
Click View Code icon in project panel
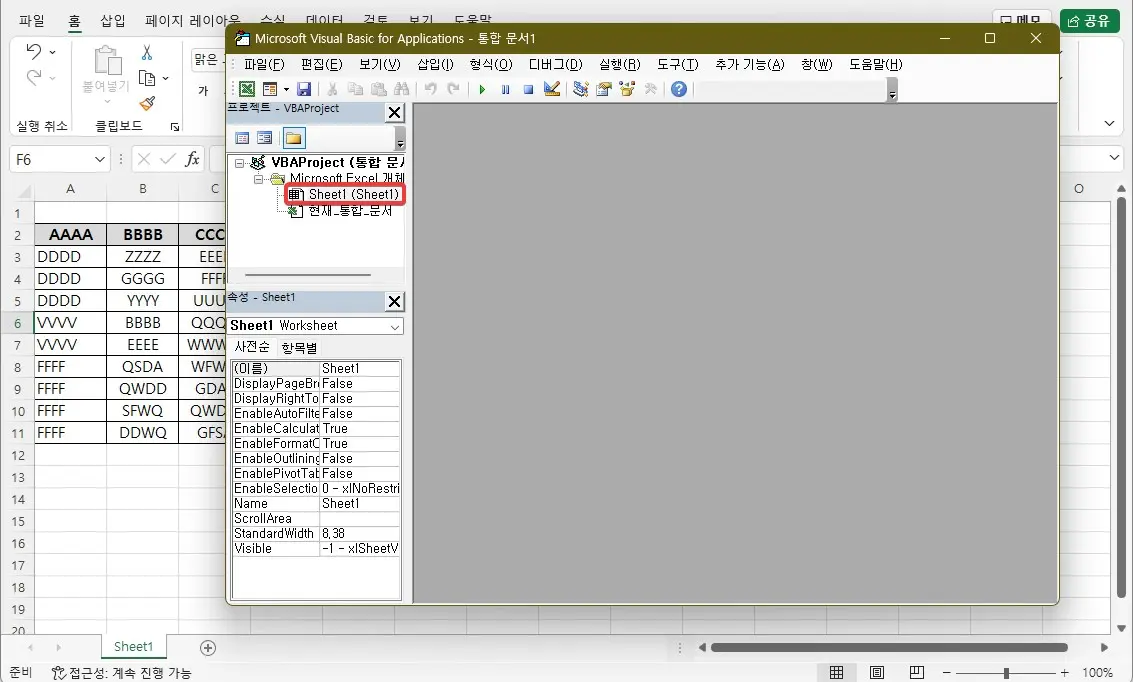(x=243, y=137)
